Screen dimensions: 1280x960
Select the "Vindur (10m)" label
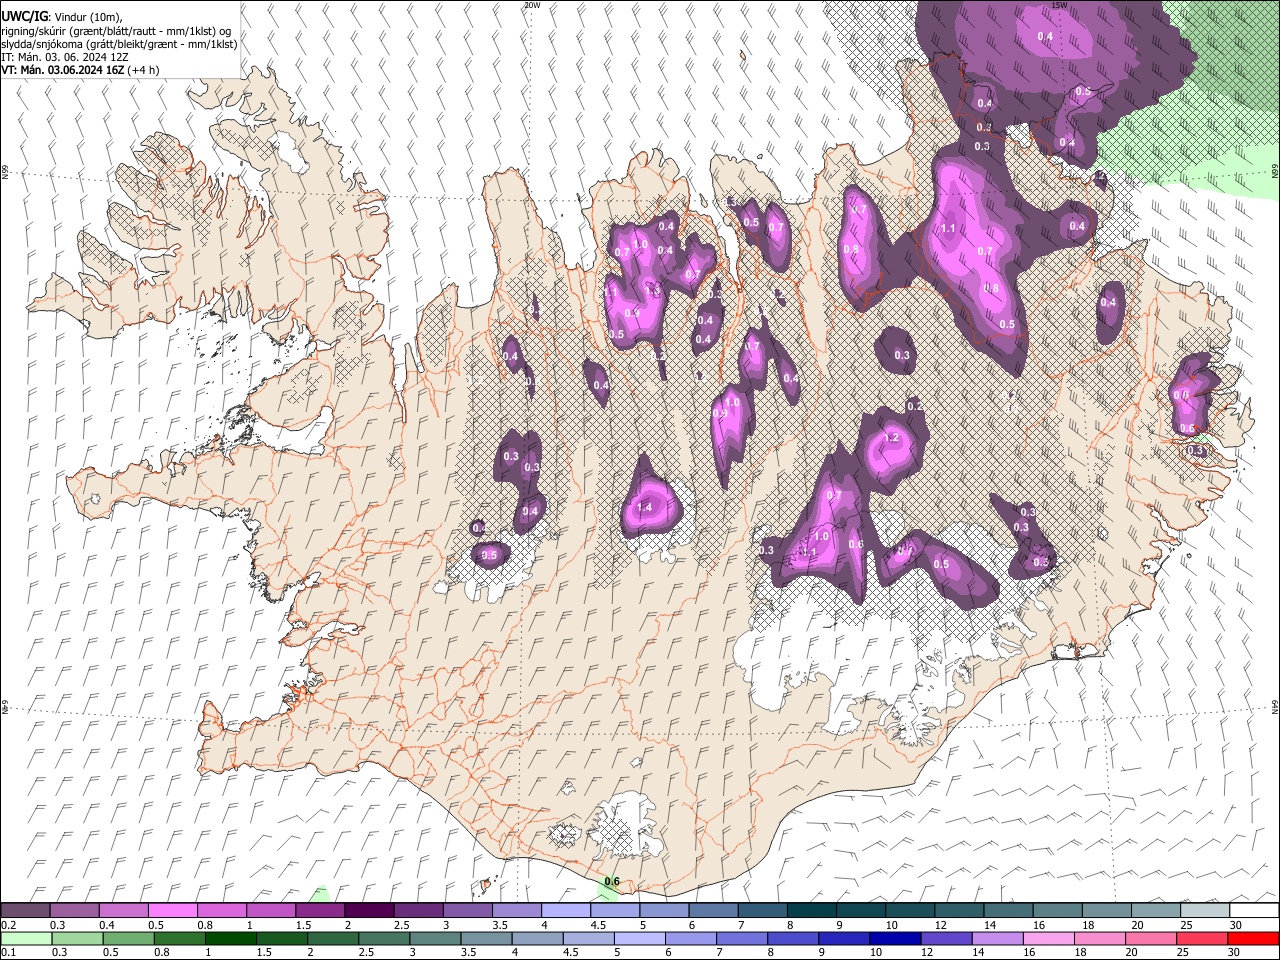86,17
